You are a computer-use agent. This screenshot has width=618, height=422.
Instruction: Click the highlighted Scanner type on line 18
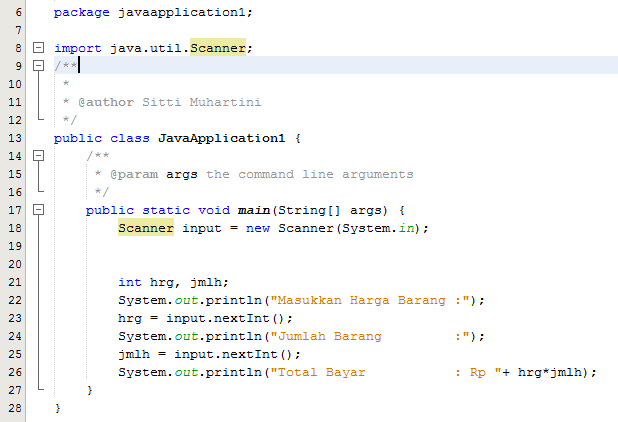pos(146,228)
